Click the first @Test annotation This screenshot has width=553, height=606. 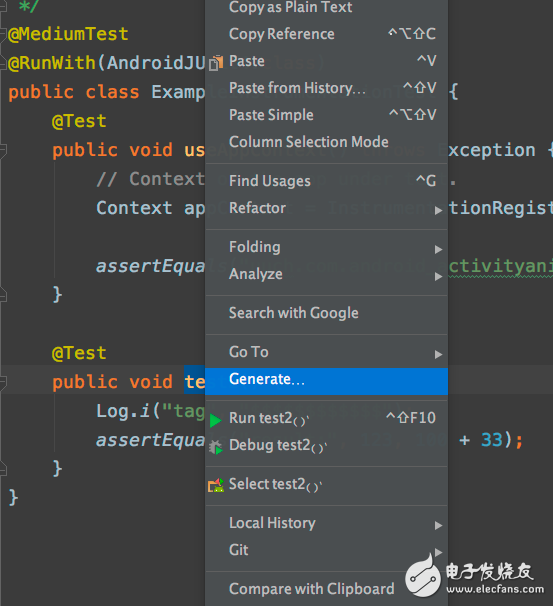[79, 121]
